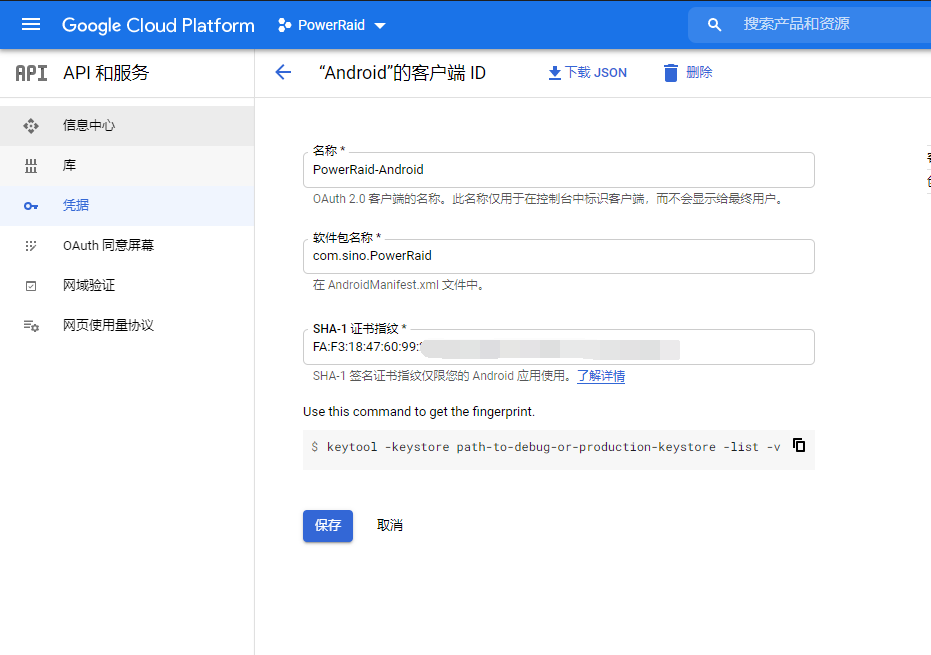Click the download icon beside 下载 JSON

555,73
